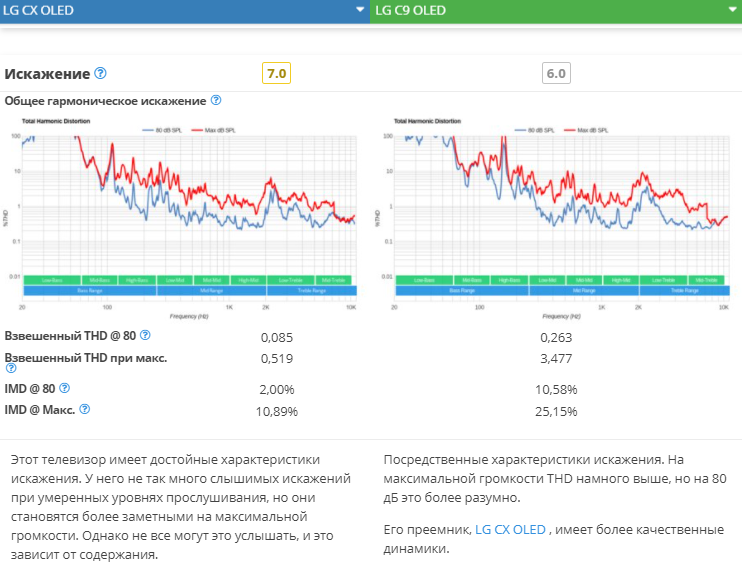Open help icon under Взвешенный THD при макс.
Screen dimensions: 742x580
pyautogui.click(x=12, y=368)
